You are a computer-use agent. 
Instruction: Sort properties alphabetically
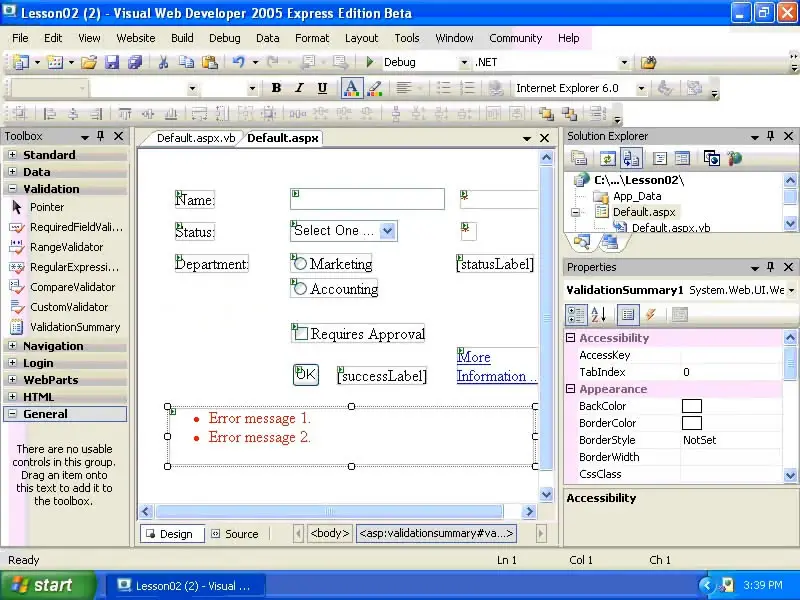598,314
